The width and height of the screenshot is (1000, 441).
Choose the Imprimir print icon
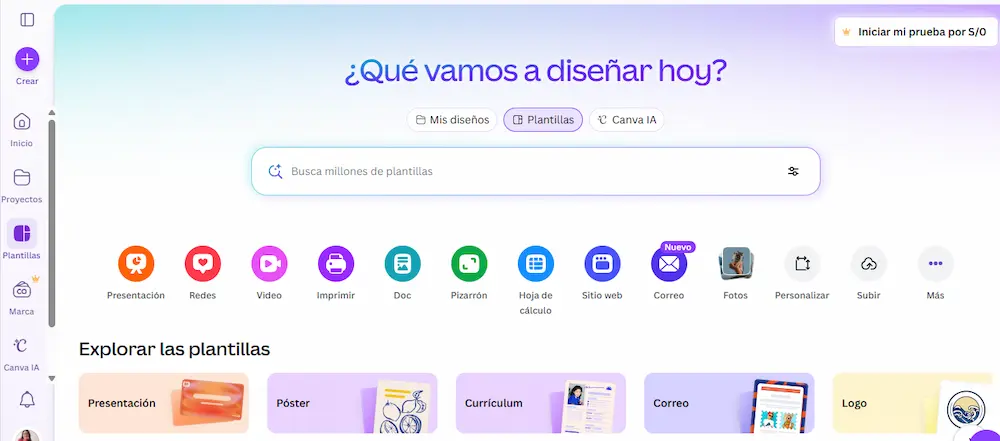pos(336,264)
